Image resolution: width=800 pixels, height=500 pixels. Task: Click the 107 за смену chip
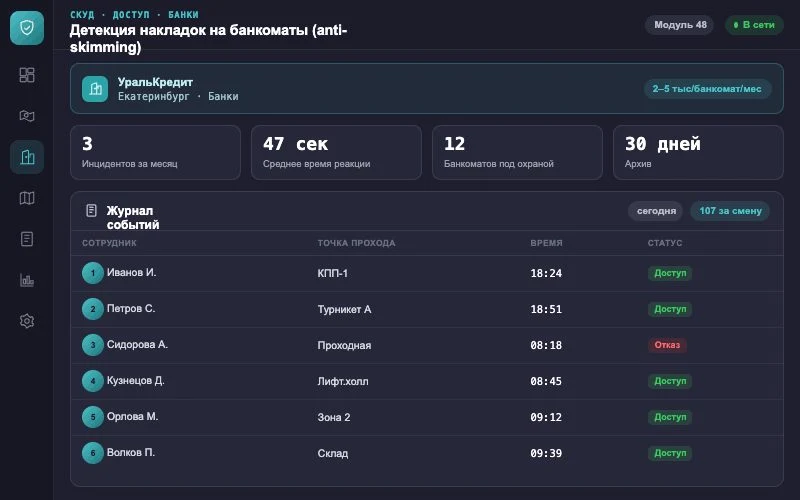[730, 211]
